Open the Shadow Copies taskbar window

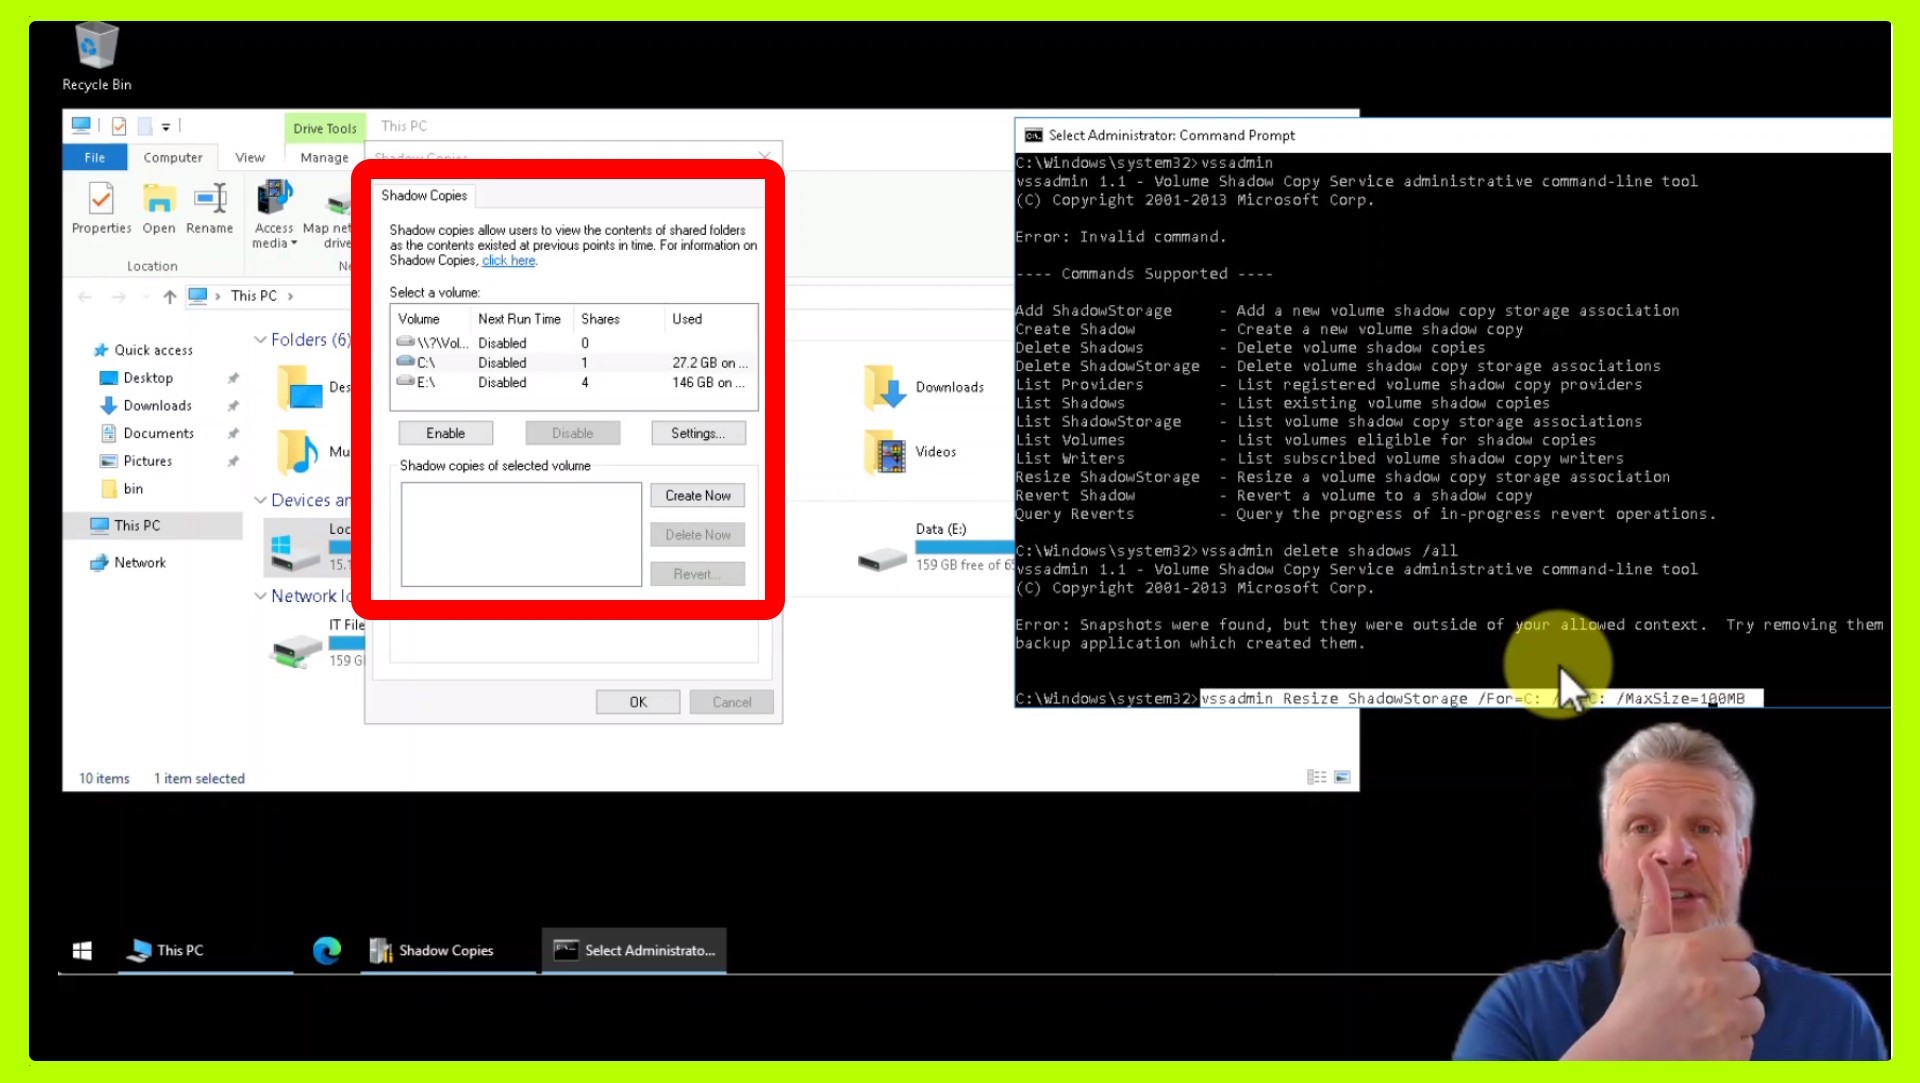point(434,950)
